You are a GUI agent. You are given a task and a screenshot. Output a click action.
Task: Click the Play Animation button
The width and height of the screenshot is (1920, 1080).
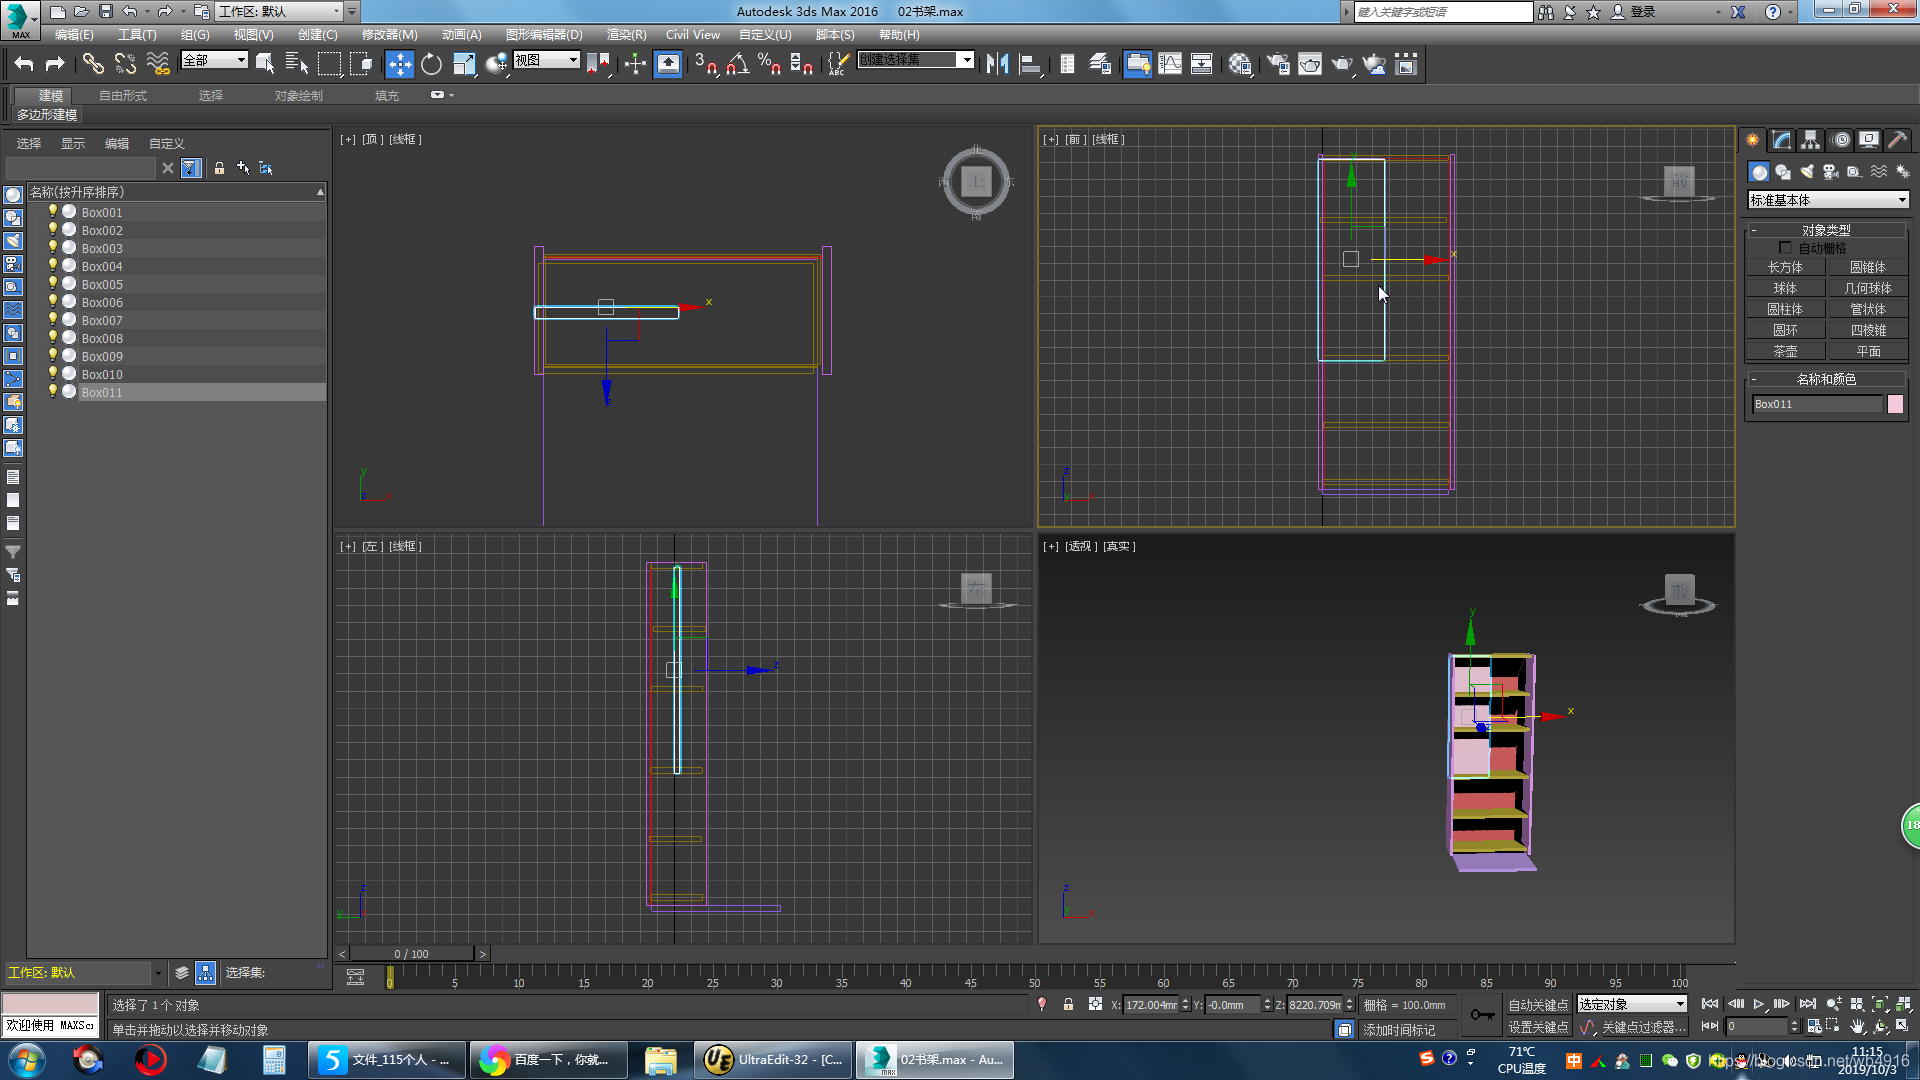[1758, 1004]
